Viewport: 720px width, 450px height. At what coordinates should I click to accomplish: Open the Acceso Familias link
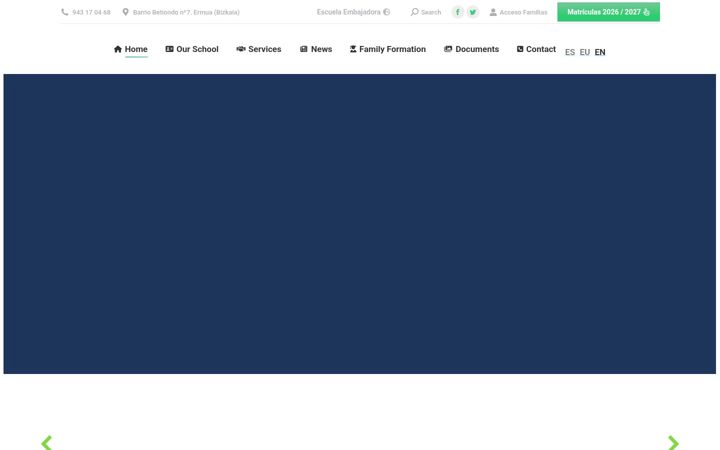pos(523,12)
